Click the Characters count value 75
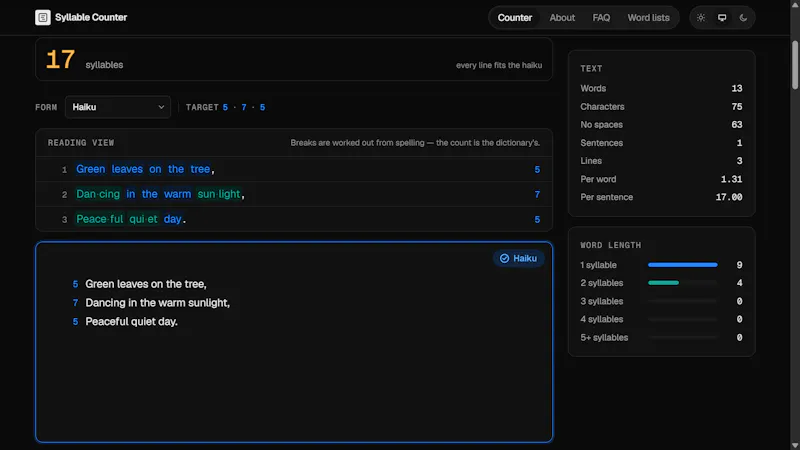The height and width of the screenshot is (450, 800). click(x=737, y=107)
